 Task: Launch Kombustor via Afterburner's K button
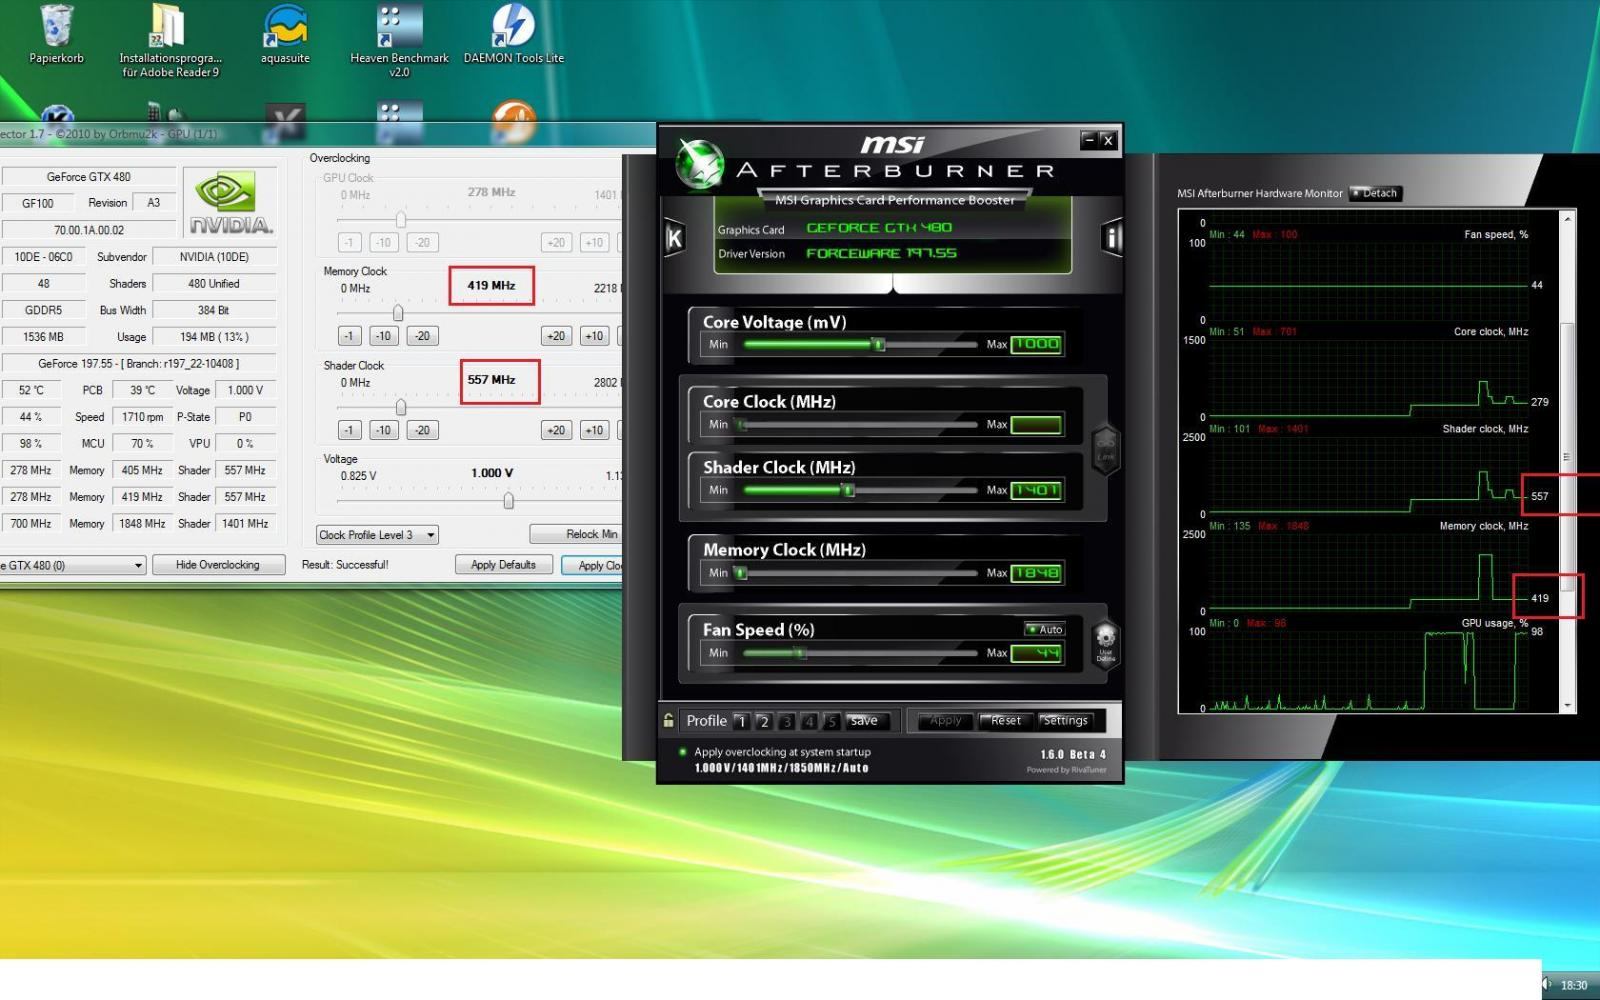674,238
